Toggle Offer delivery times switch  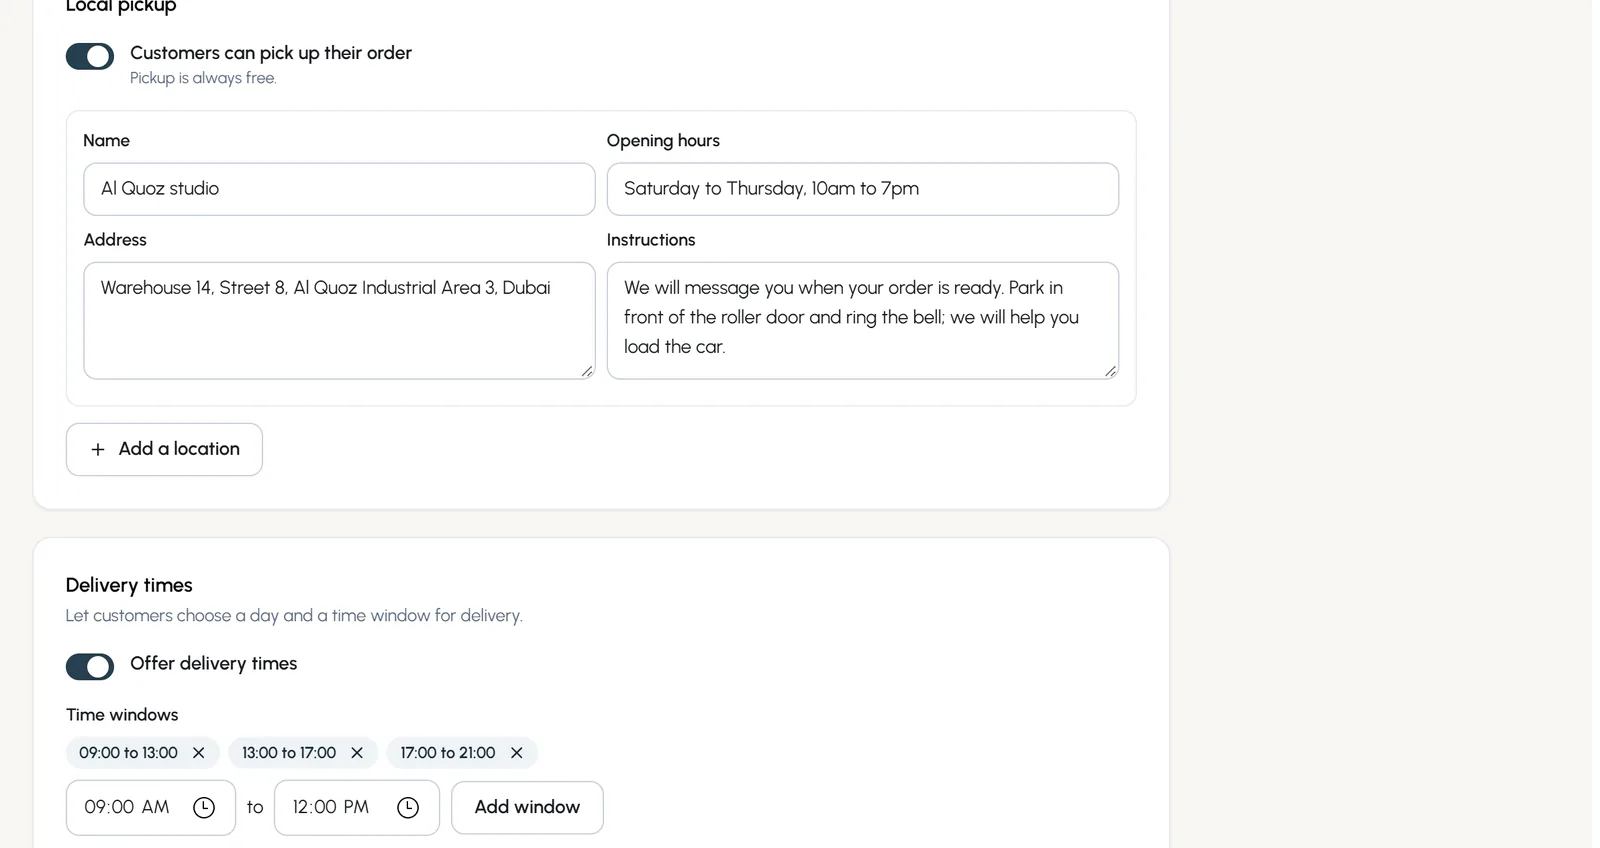(90, 667)
